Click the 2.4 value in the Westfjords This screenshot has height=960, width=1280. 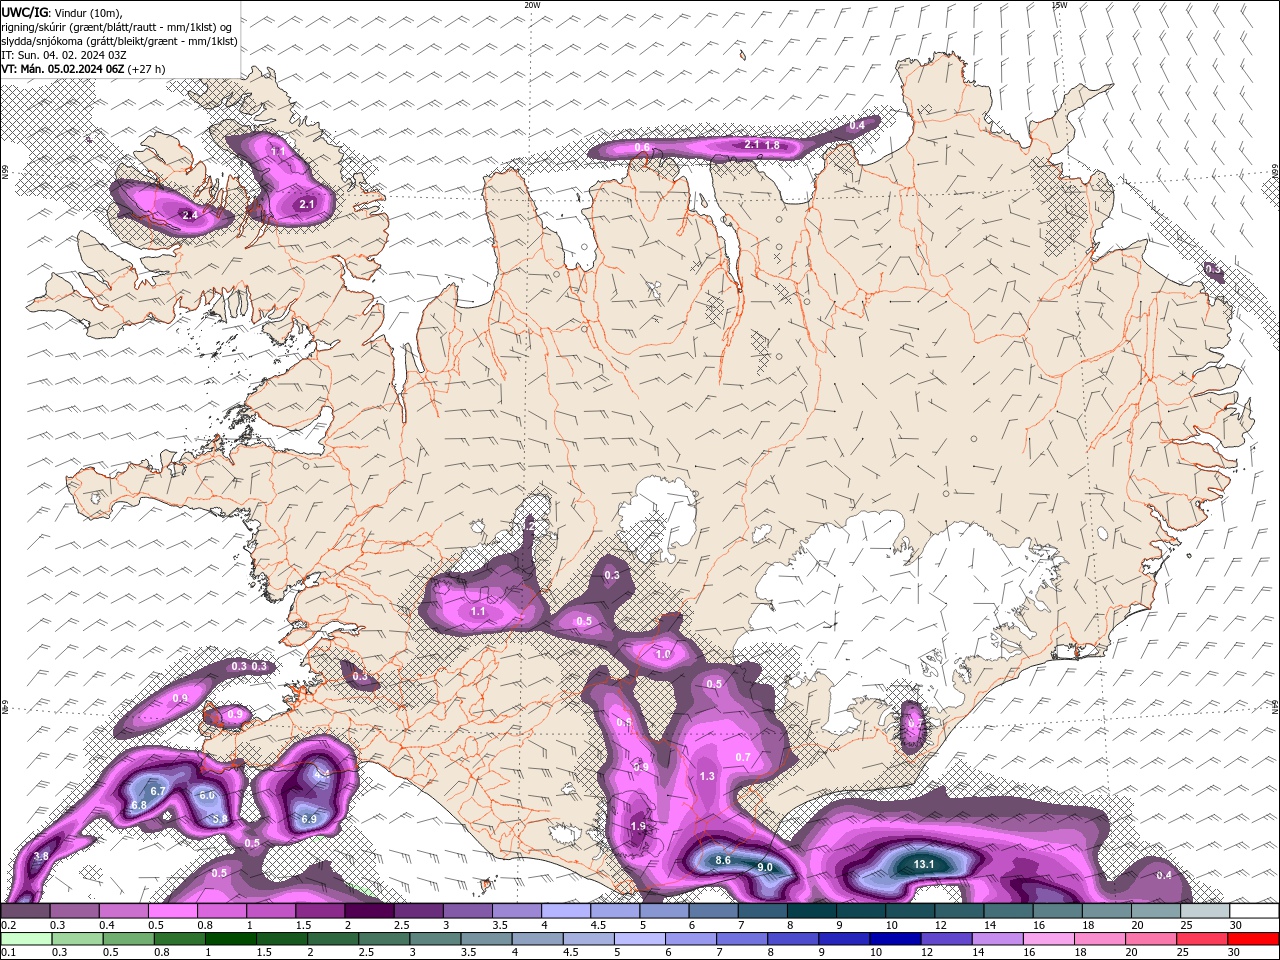click(x=190, y=215)
